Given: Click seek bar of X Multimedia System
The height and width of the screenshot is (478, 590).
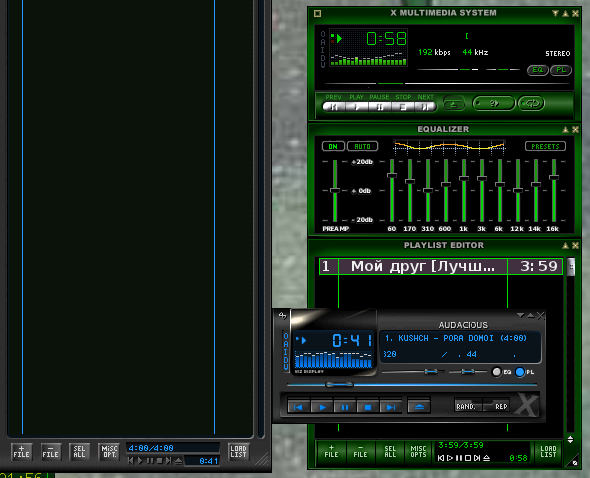Looking at the screenshot, I should (447, 83).
